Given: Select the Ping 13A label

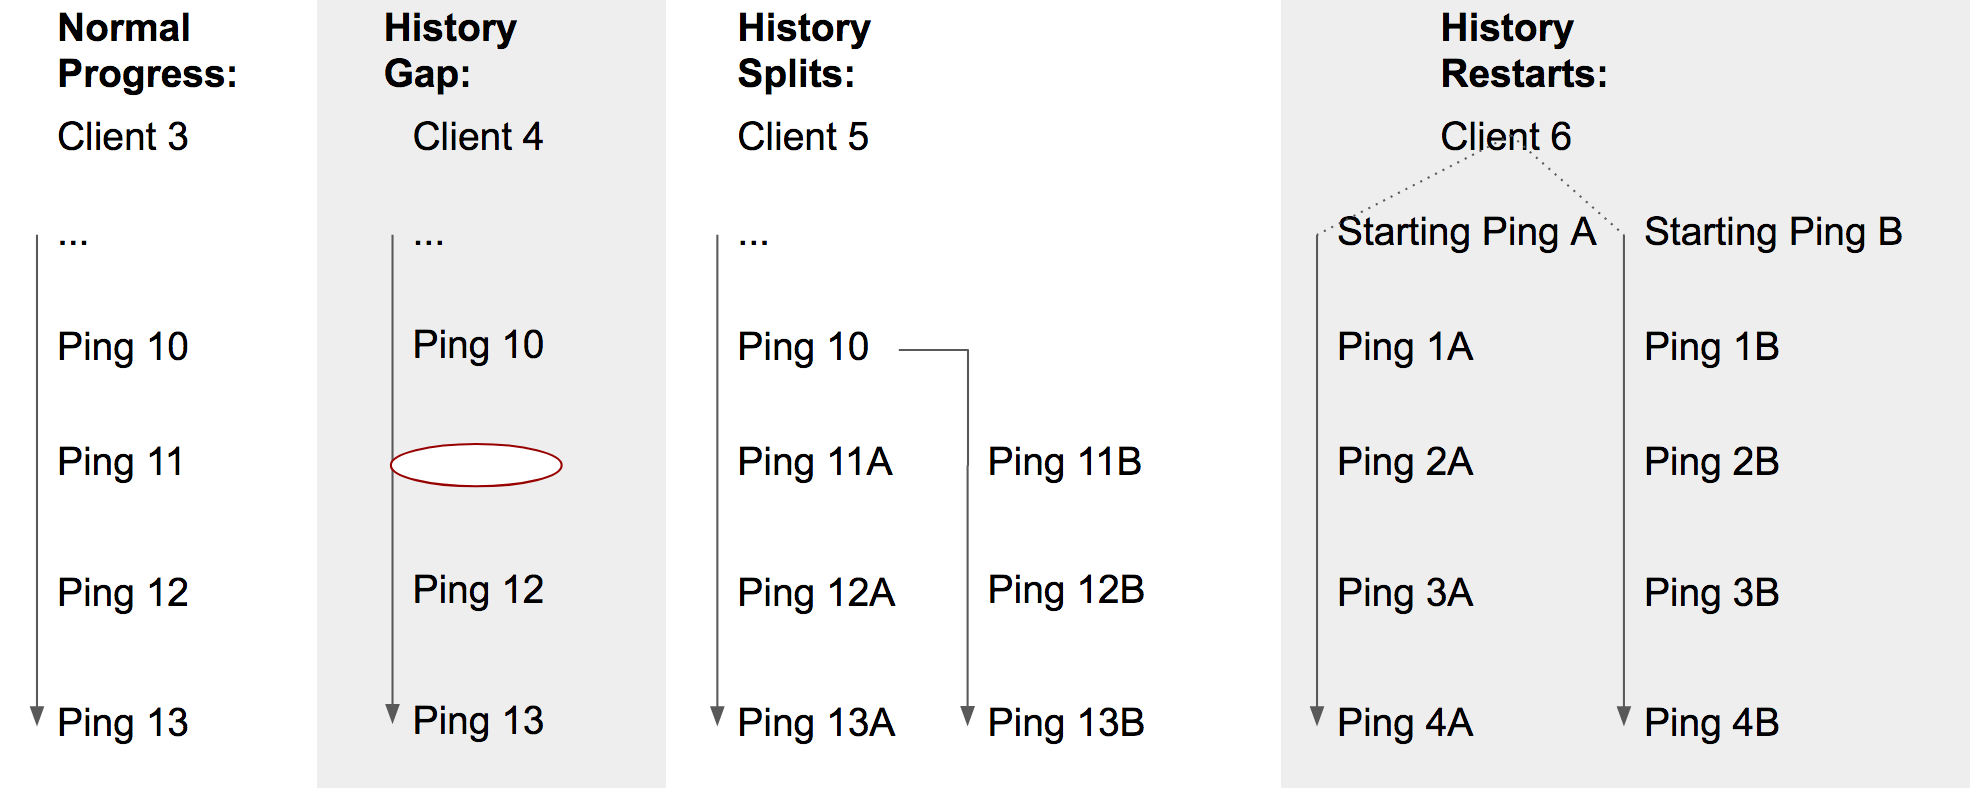Looking at the screenshot, I should (x=816, y=723).
